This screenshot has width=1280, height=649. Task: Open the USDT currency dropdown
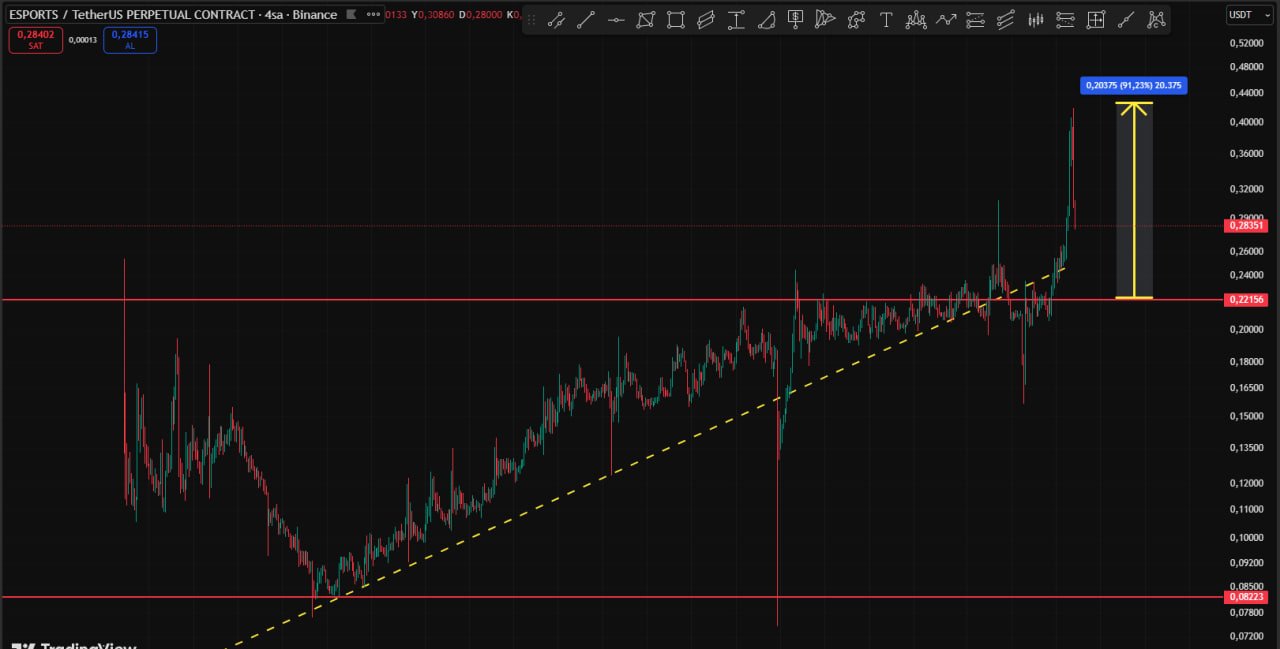(x=1242, y=15)
